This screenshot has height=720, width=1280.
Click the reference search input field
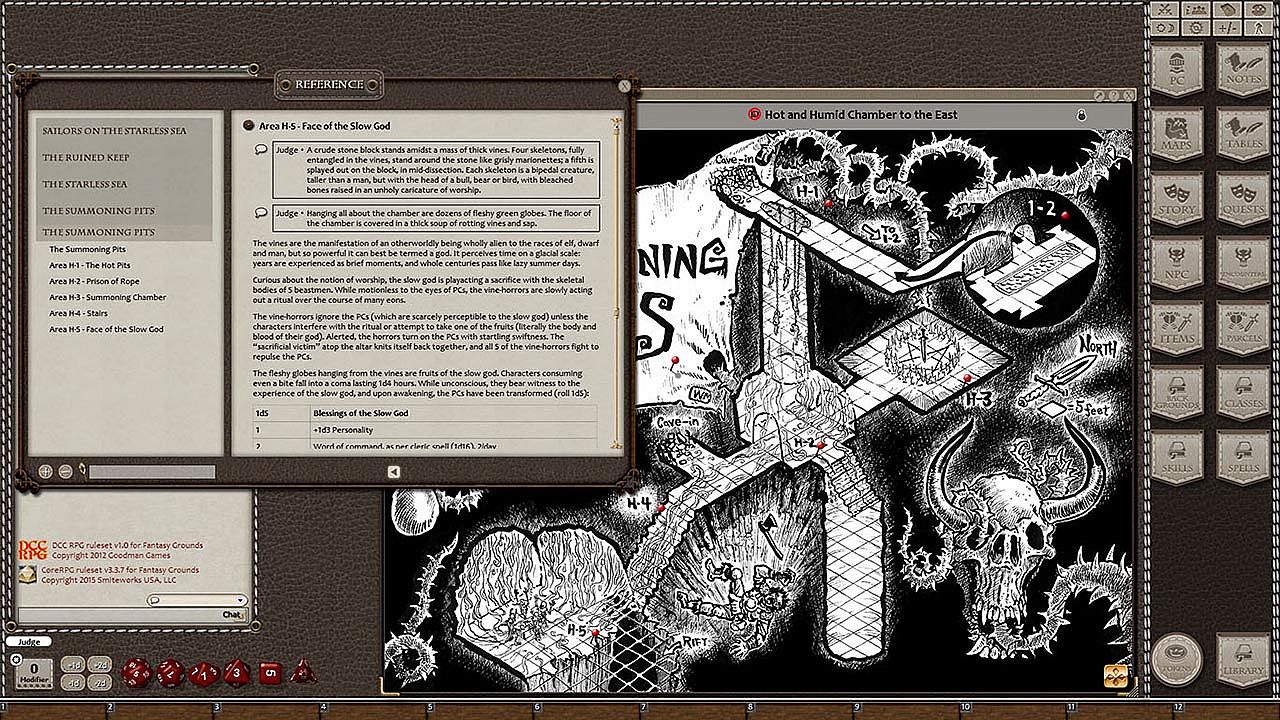coord(152,472)
